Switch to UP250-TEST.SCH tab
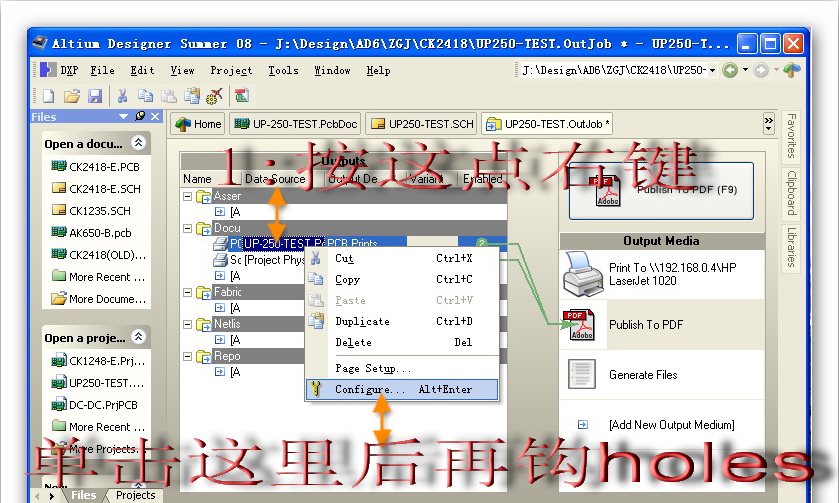This screenshot has width=839, height=503. coord(422,124)
